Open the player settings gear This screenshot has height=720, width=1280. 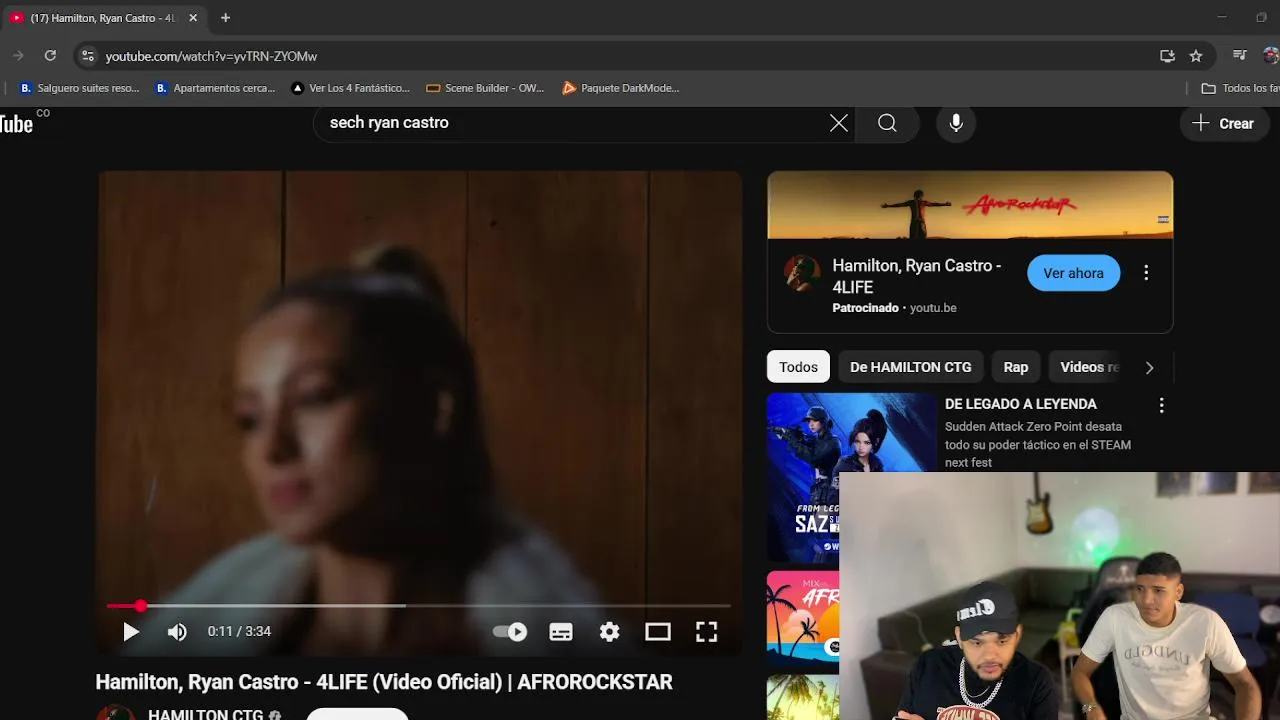(x=610, y=632)
